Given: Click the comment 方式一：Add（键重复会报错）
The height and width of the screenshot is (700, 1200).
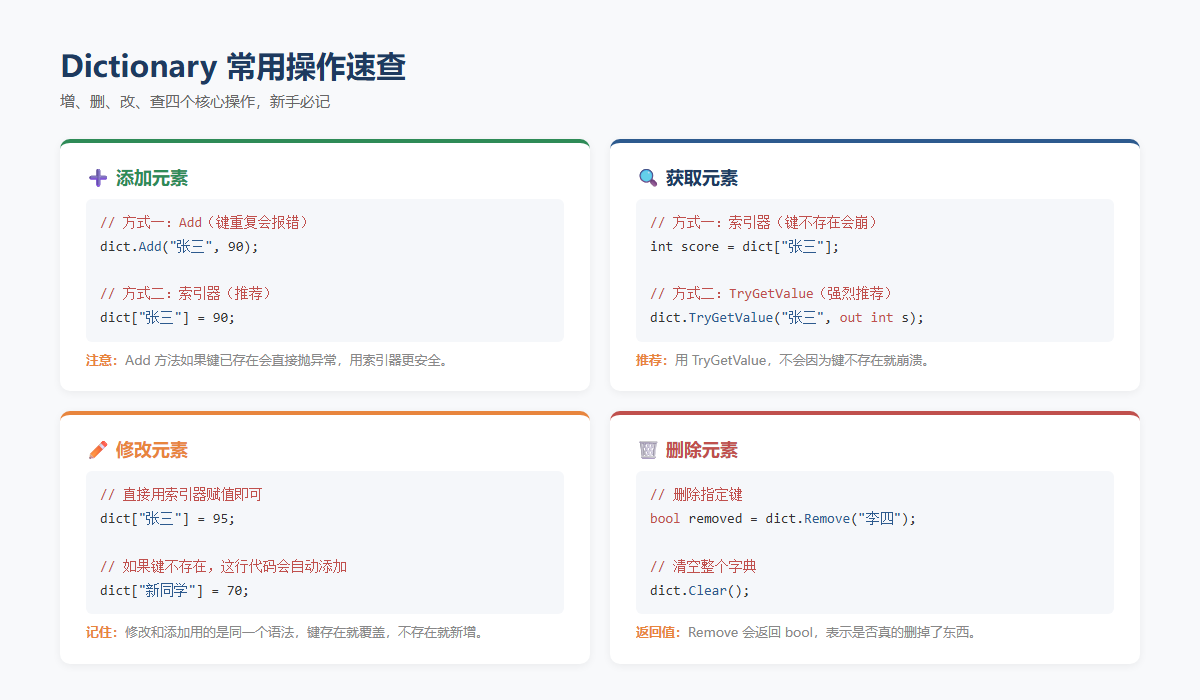Looking at the screenshot, I should coord(205,222).
